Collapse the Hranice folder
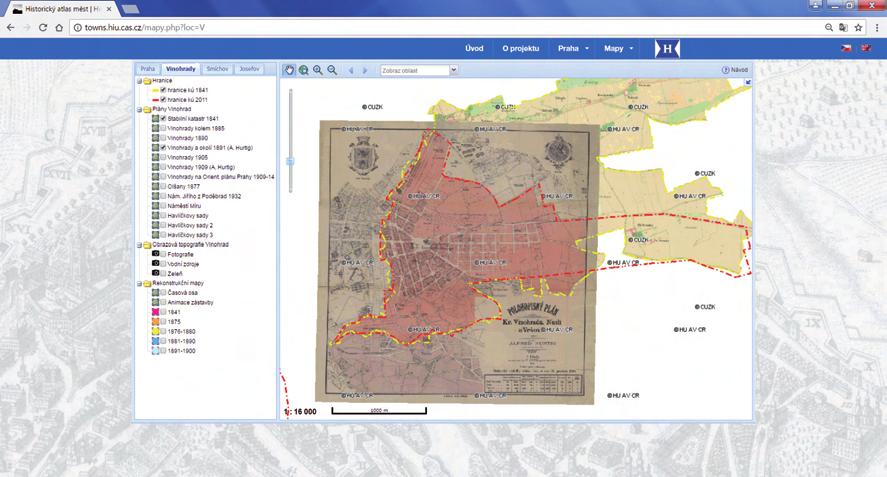This screenshot has width=887, height=477. [x=139, y=81]
